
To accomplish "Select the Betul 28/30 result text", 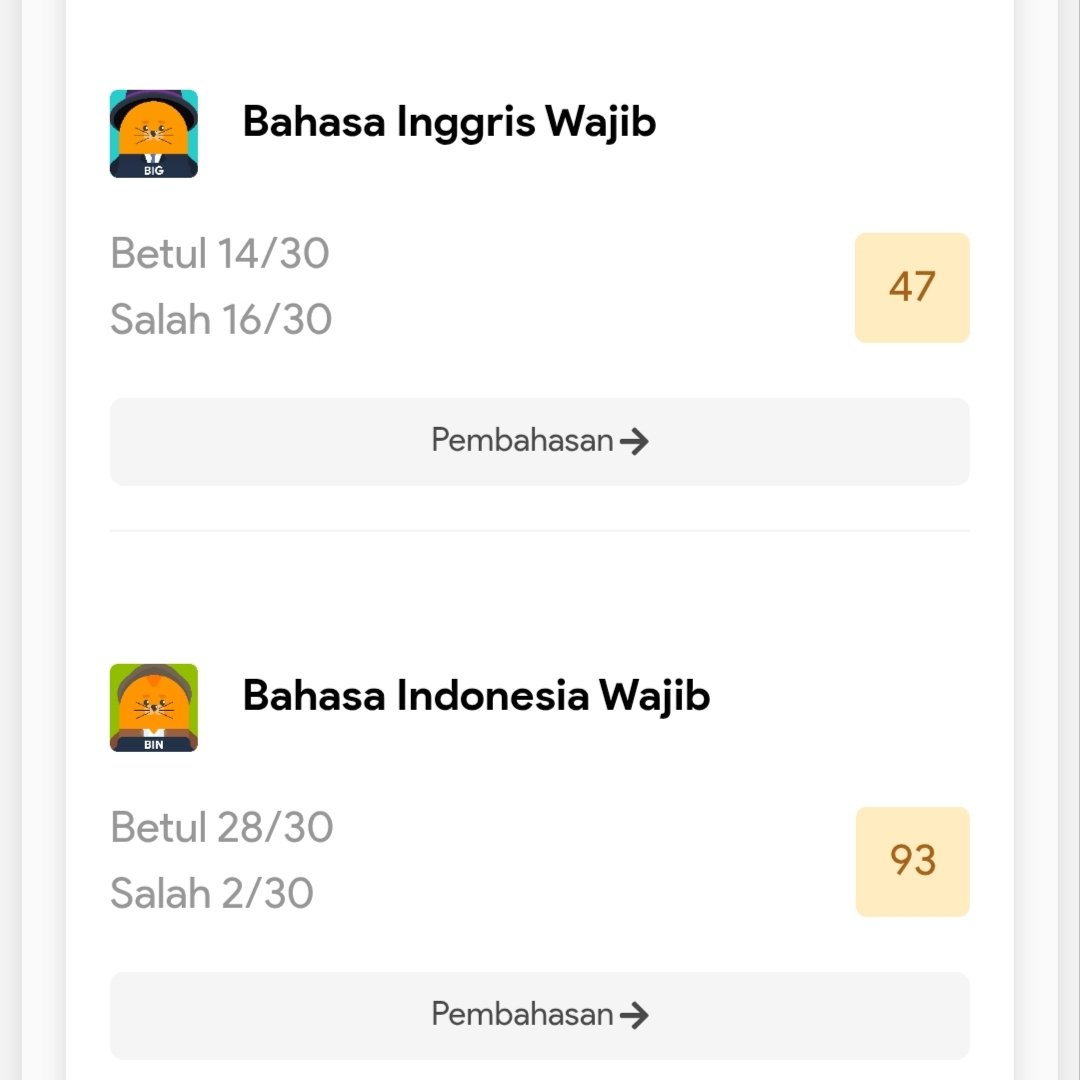I will pyautogui.click(x=222, y=827).
